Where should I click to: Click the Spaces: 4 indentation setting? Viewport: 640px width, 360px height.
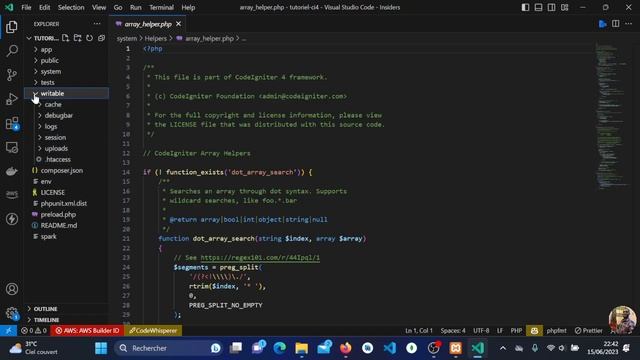pyautogui.click(x=453, y=331)
